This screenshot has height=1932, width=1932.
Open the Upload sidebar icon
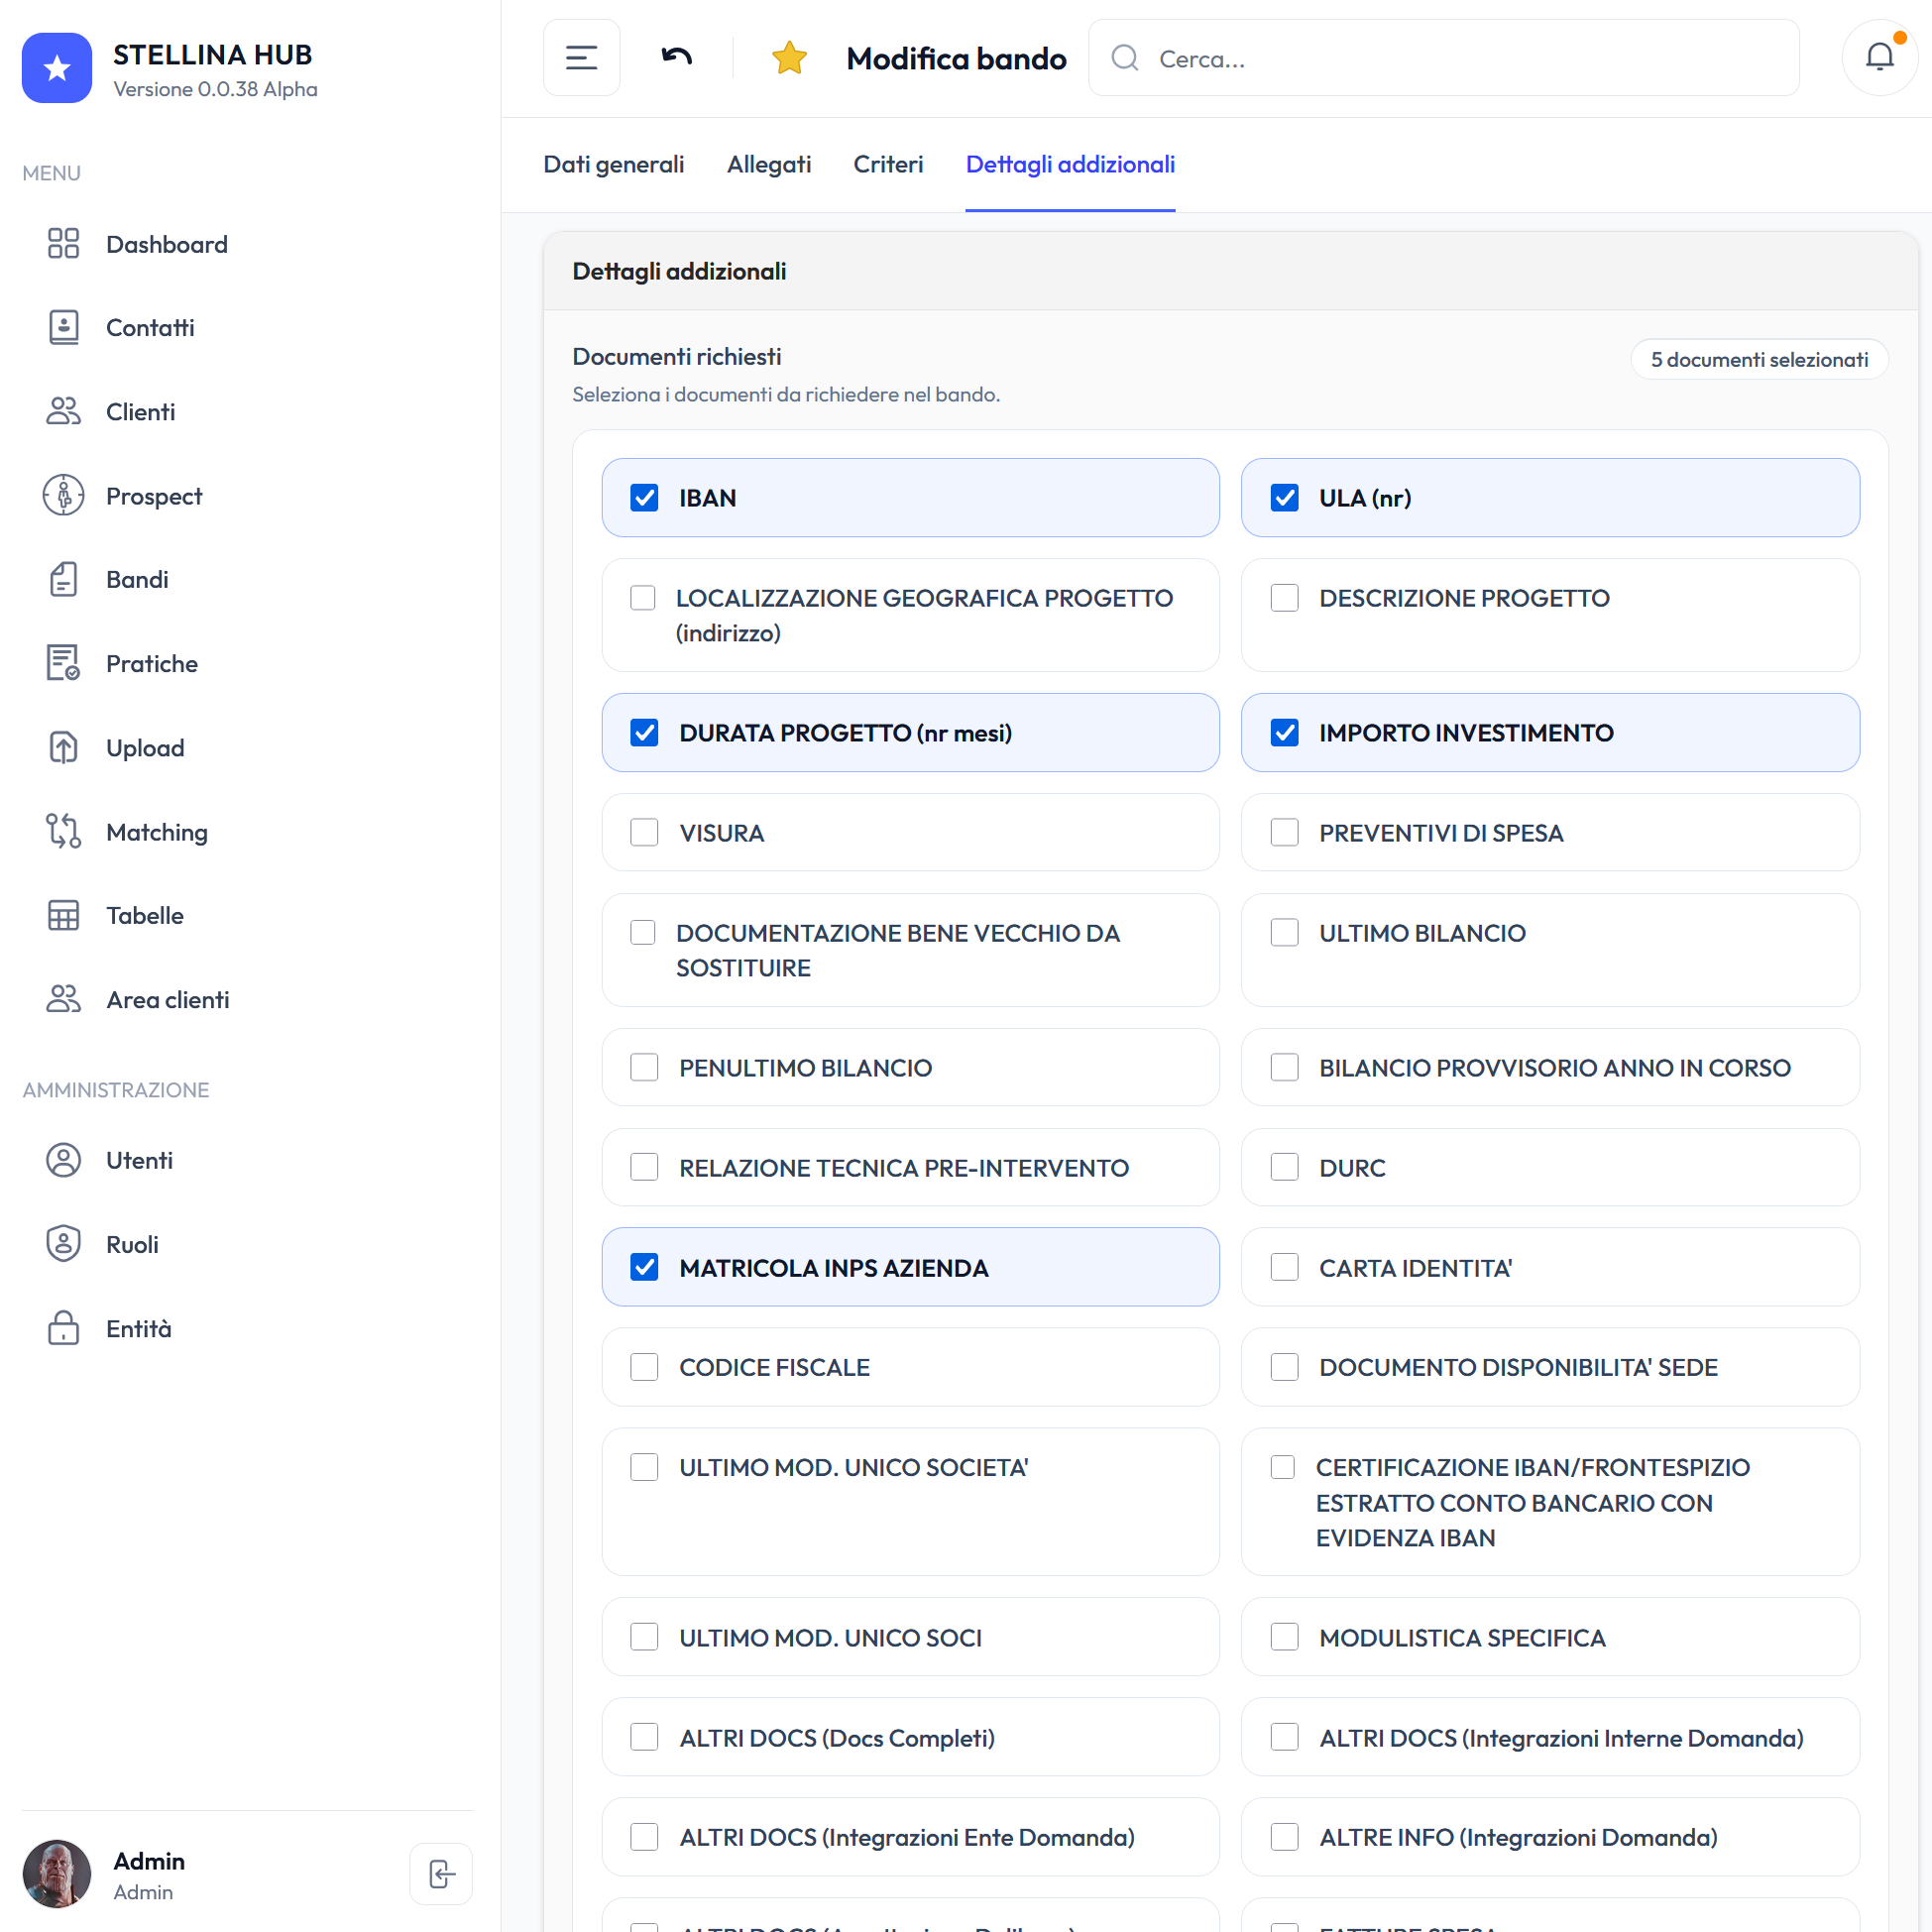pyautogui.click(x=63, y=748)
